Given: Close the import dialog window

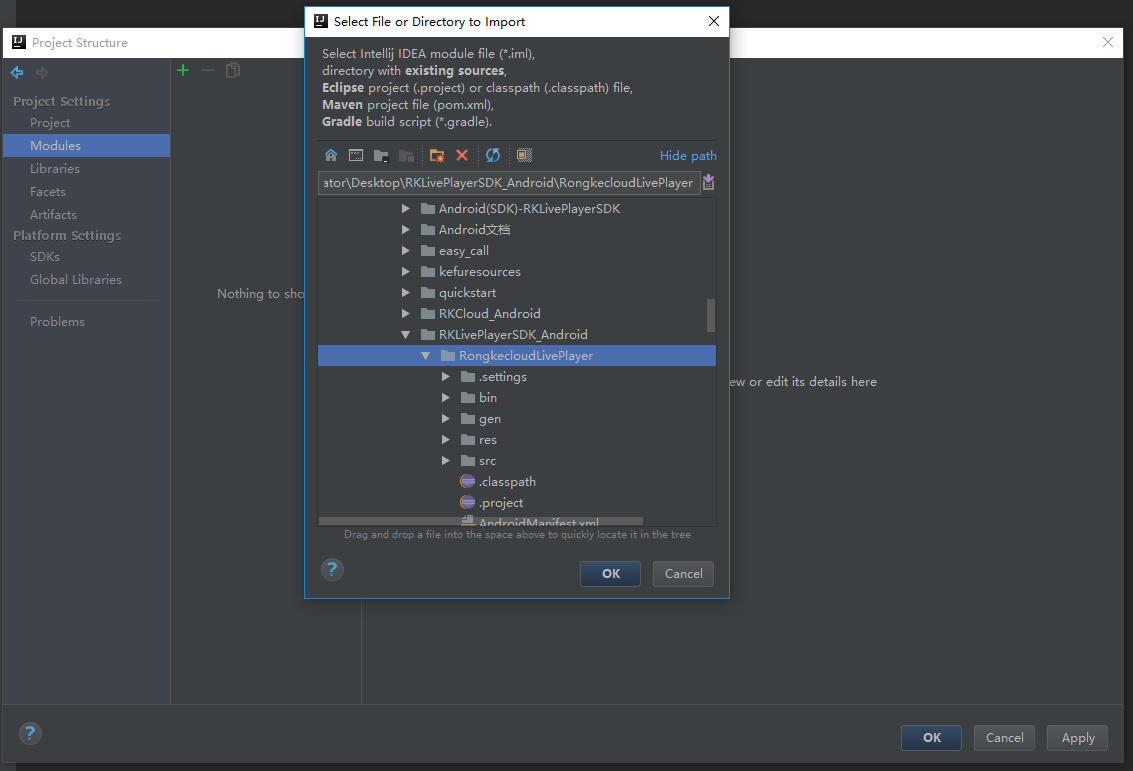Looking at the screenshot, I should [714, 21].
